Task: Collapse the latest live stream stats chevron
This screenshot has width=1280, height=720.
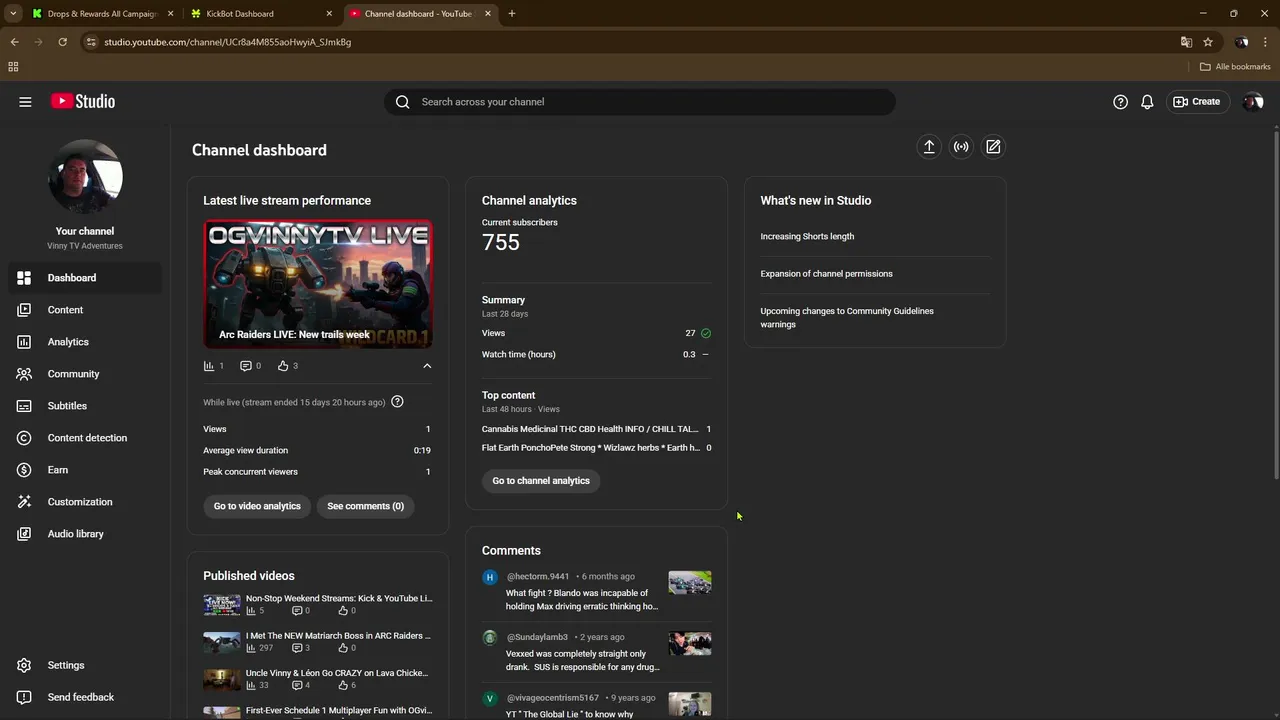Action: [427, 366]
